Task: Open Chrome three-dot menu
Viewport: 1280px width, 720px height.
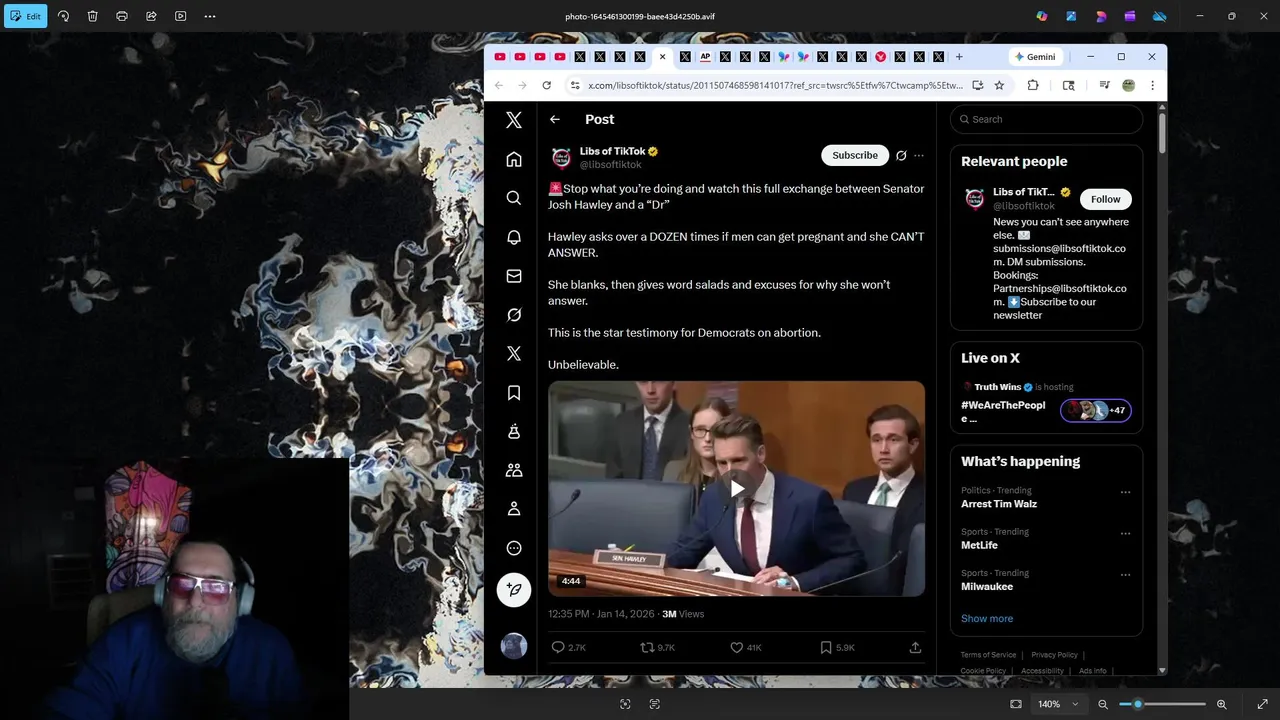Action: (1152, 86)
